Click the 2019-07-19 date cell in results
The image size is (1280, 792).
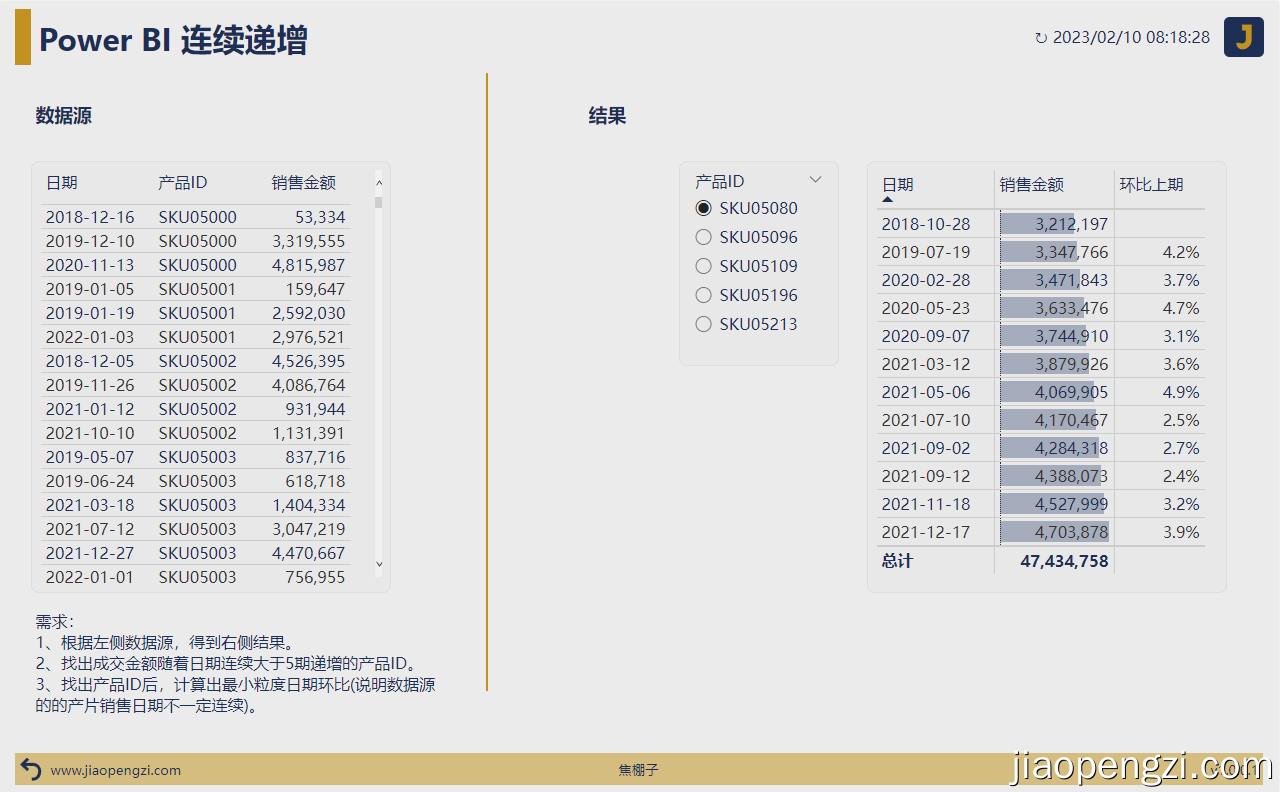click(x=926, y=252)
